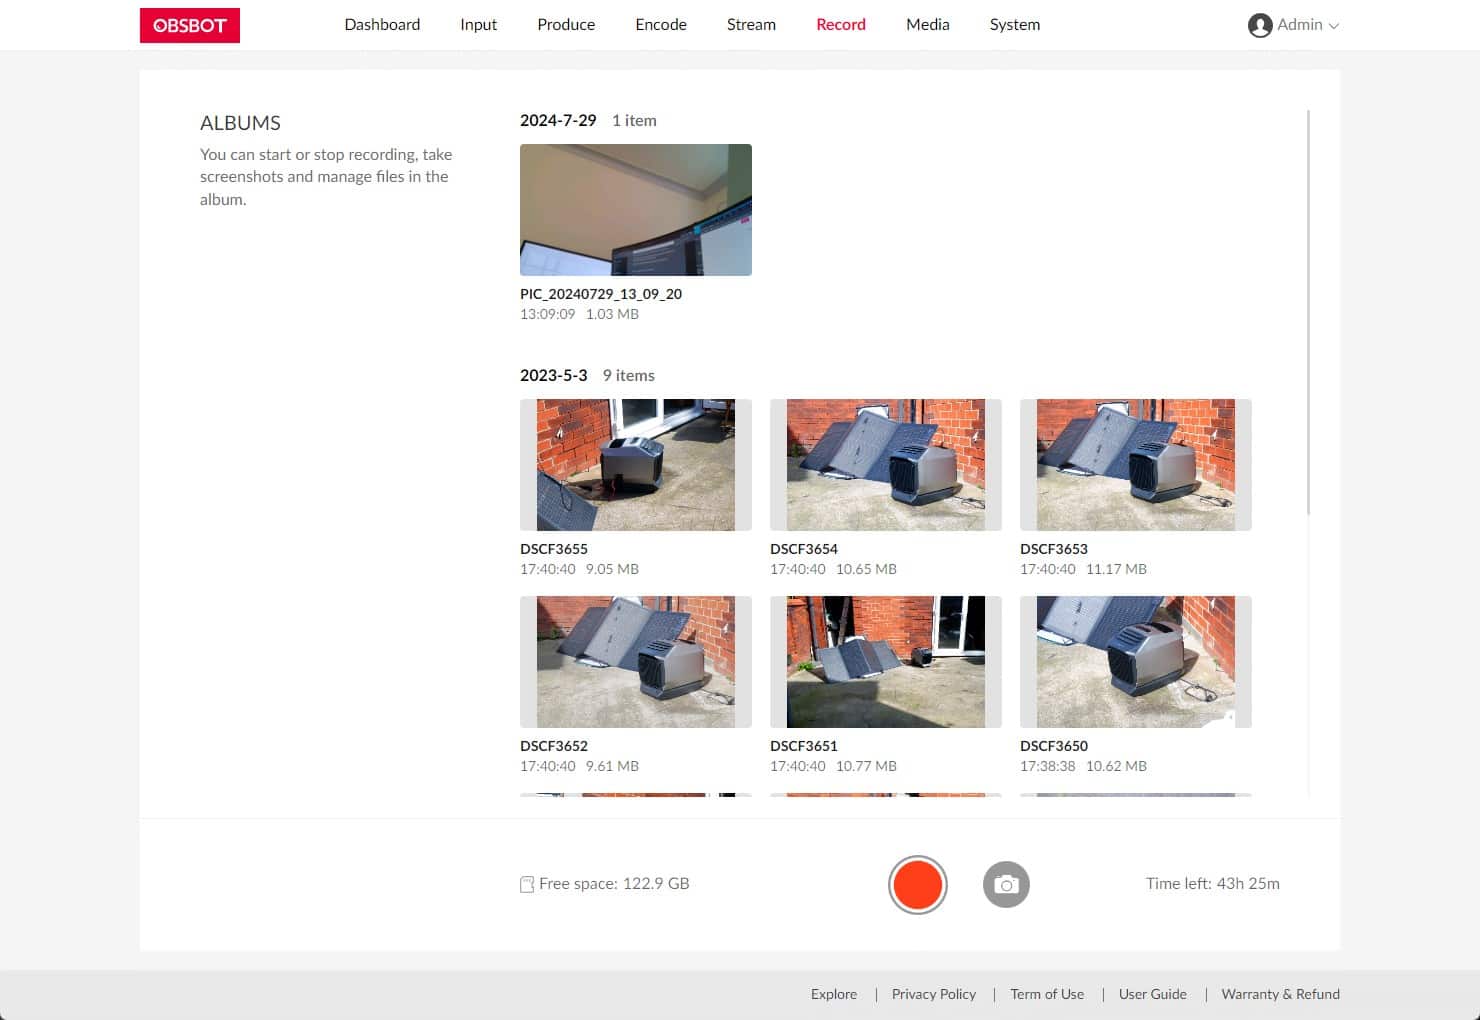The image size is (1480, 1020).
Task: Open the Media tab
Action: pos(927,25)
